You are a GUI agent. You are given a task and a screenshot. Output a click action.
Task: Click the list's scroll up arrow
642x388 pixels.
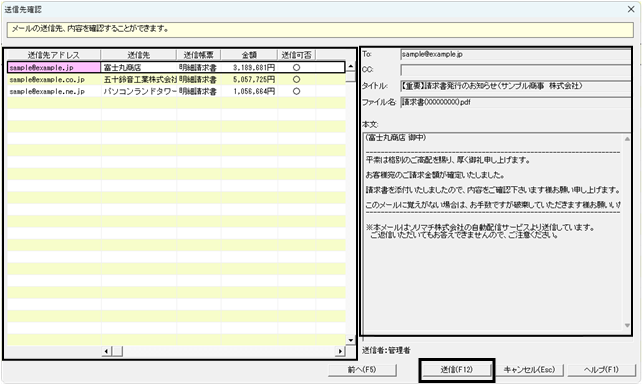point(350,66)
